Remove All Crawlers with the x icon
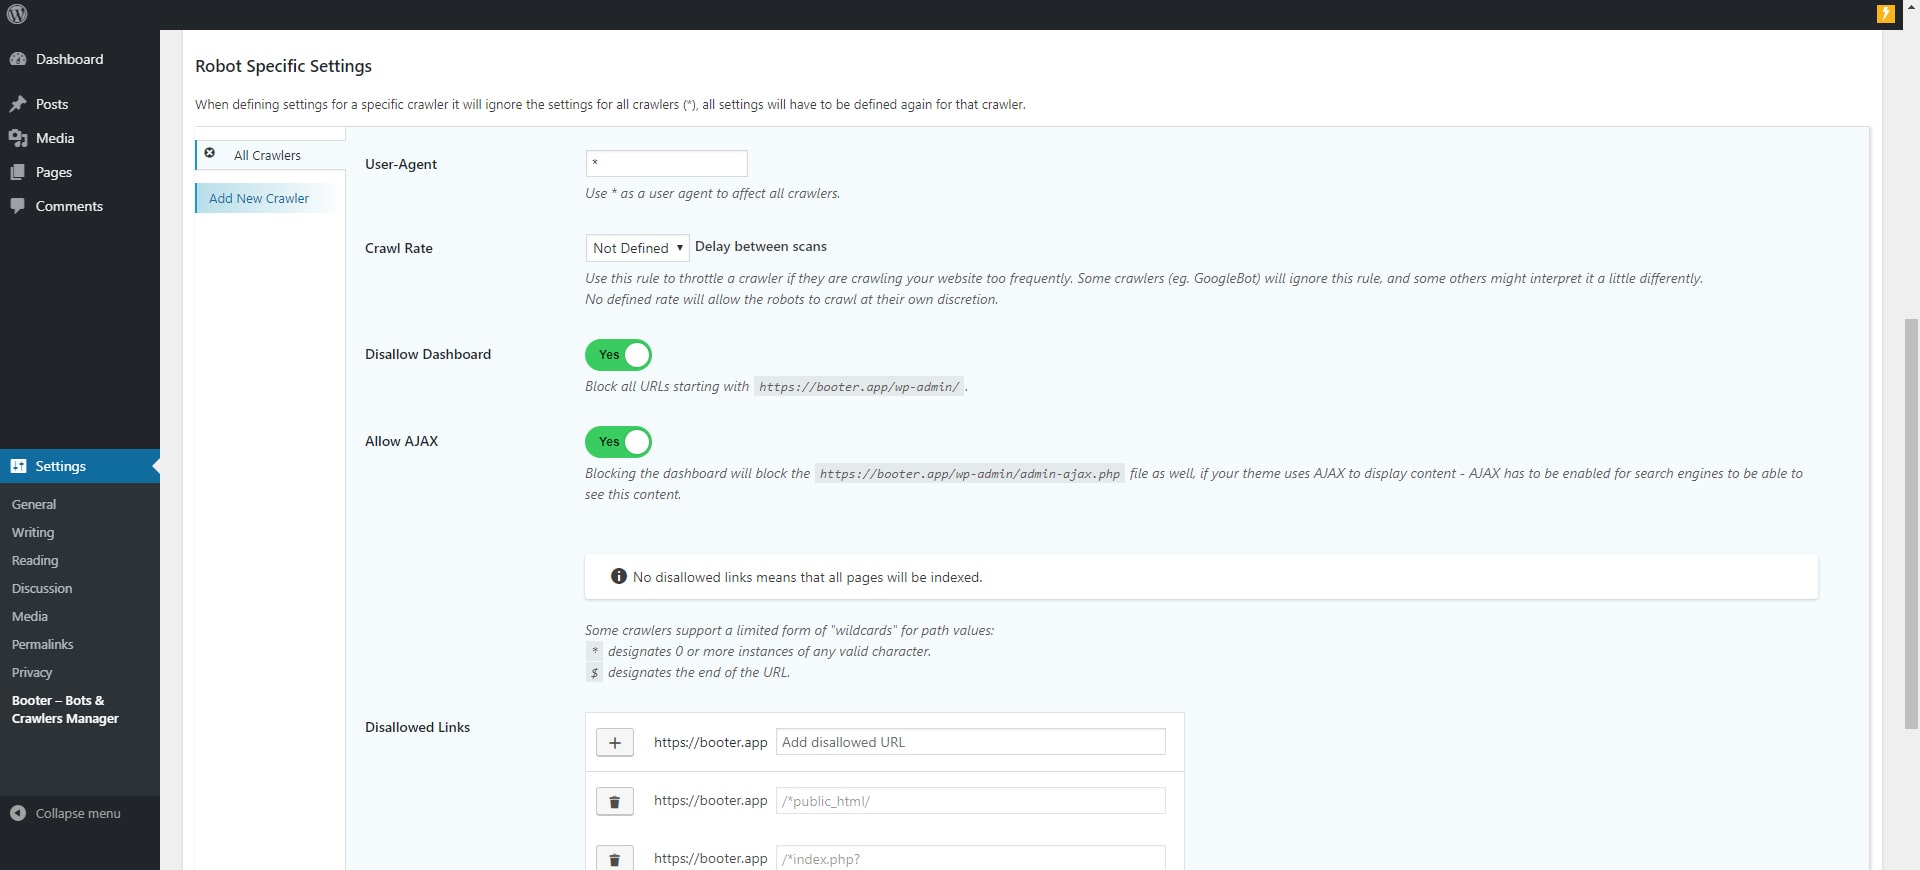The height and width of the screenshot is (870, 1920). click(210, 153)
